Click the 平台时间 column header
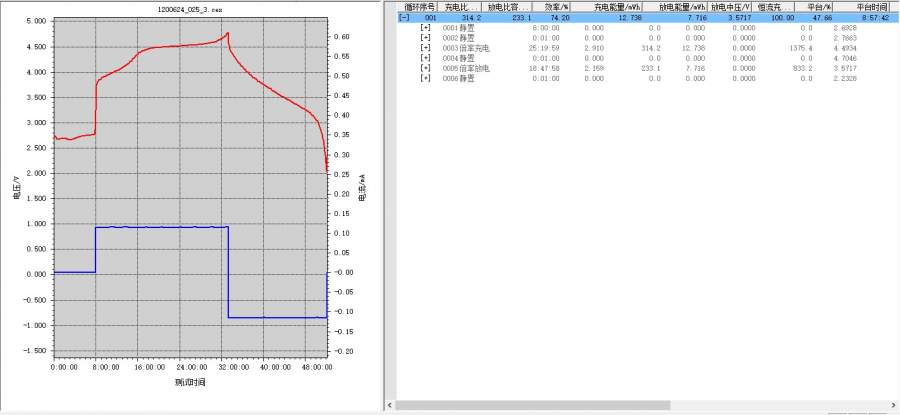 (x=871, y=6)
